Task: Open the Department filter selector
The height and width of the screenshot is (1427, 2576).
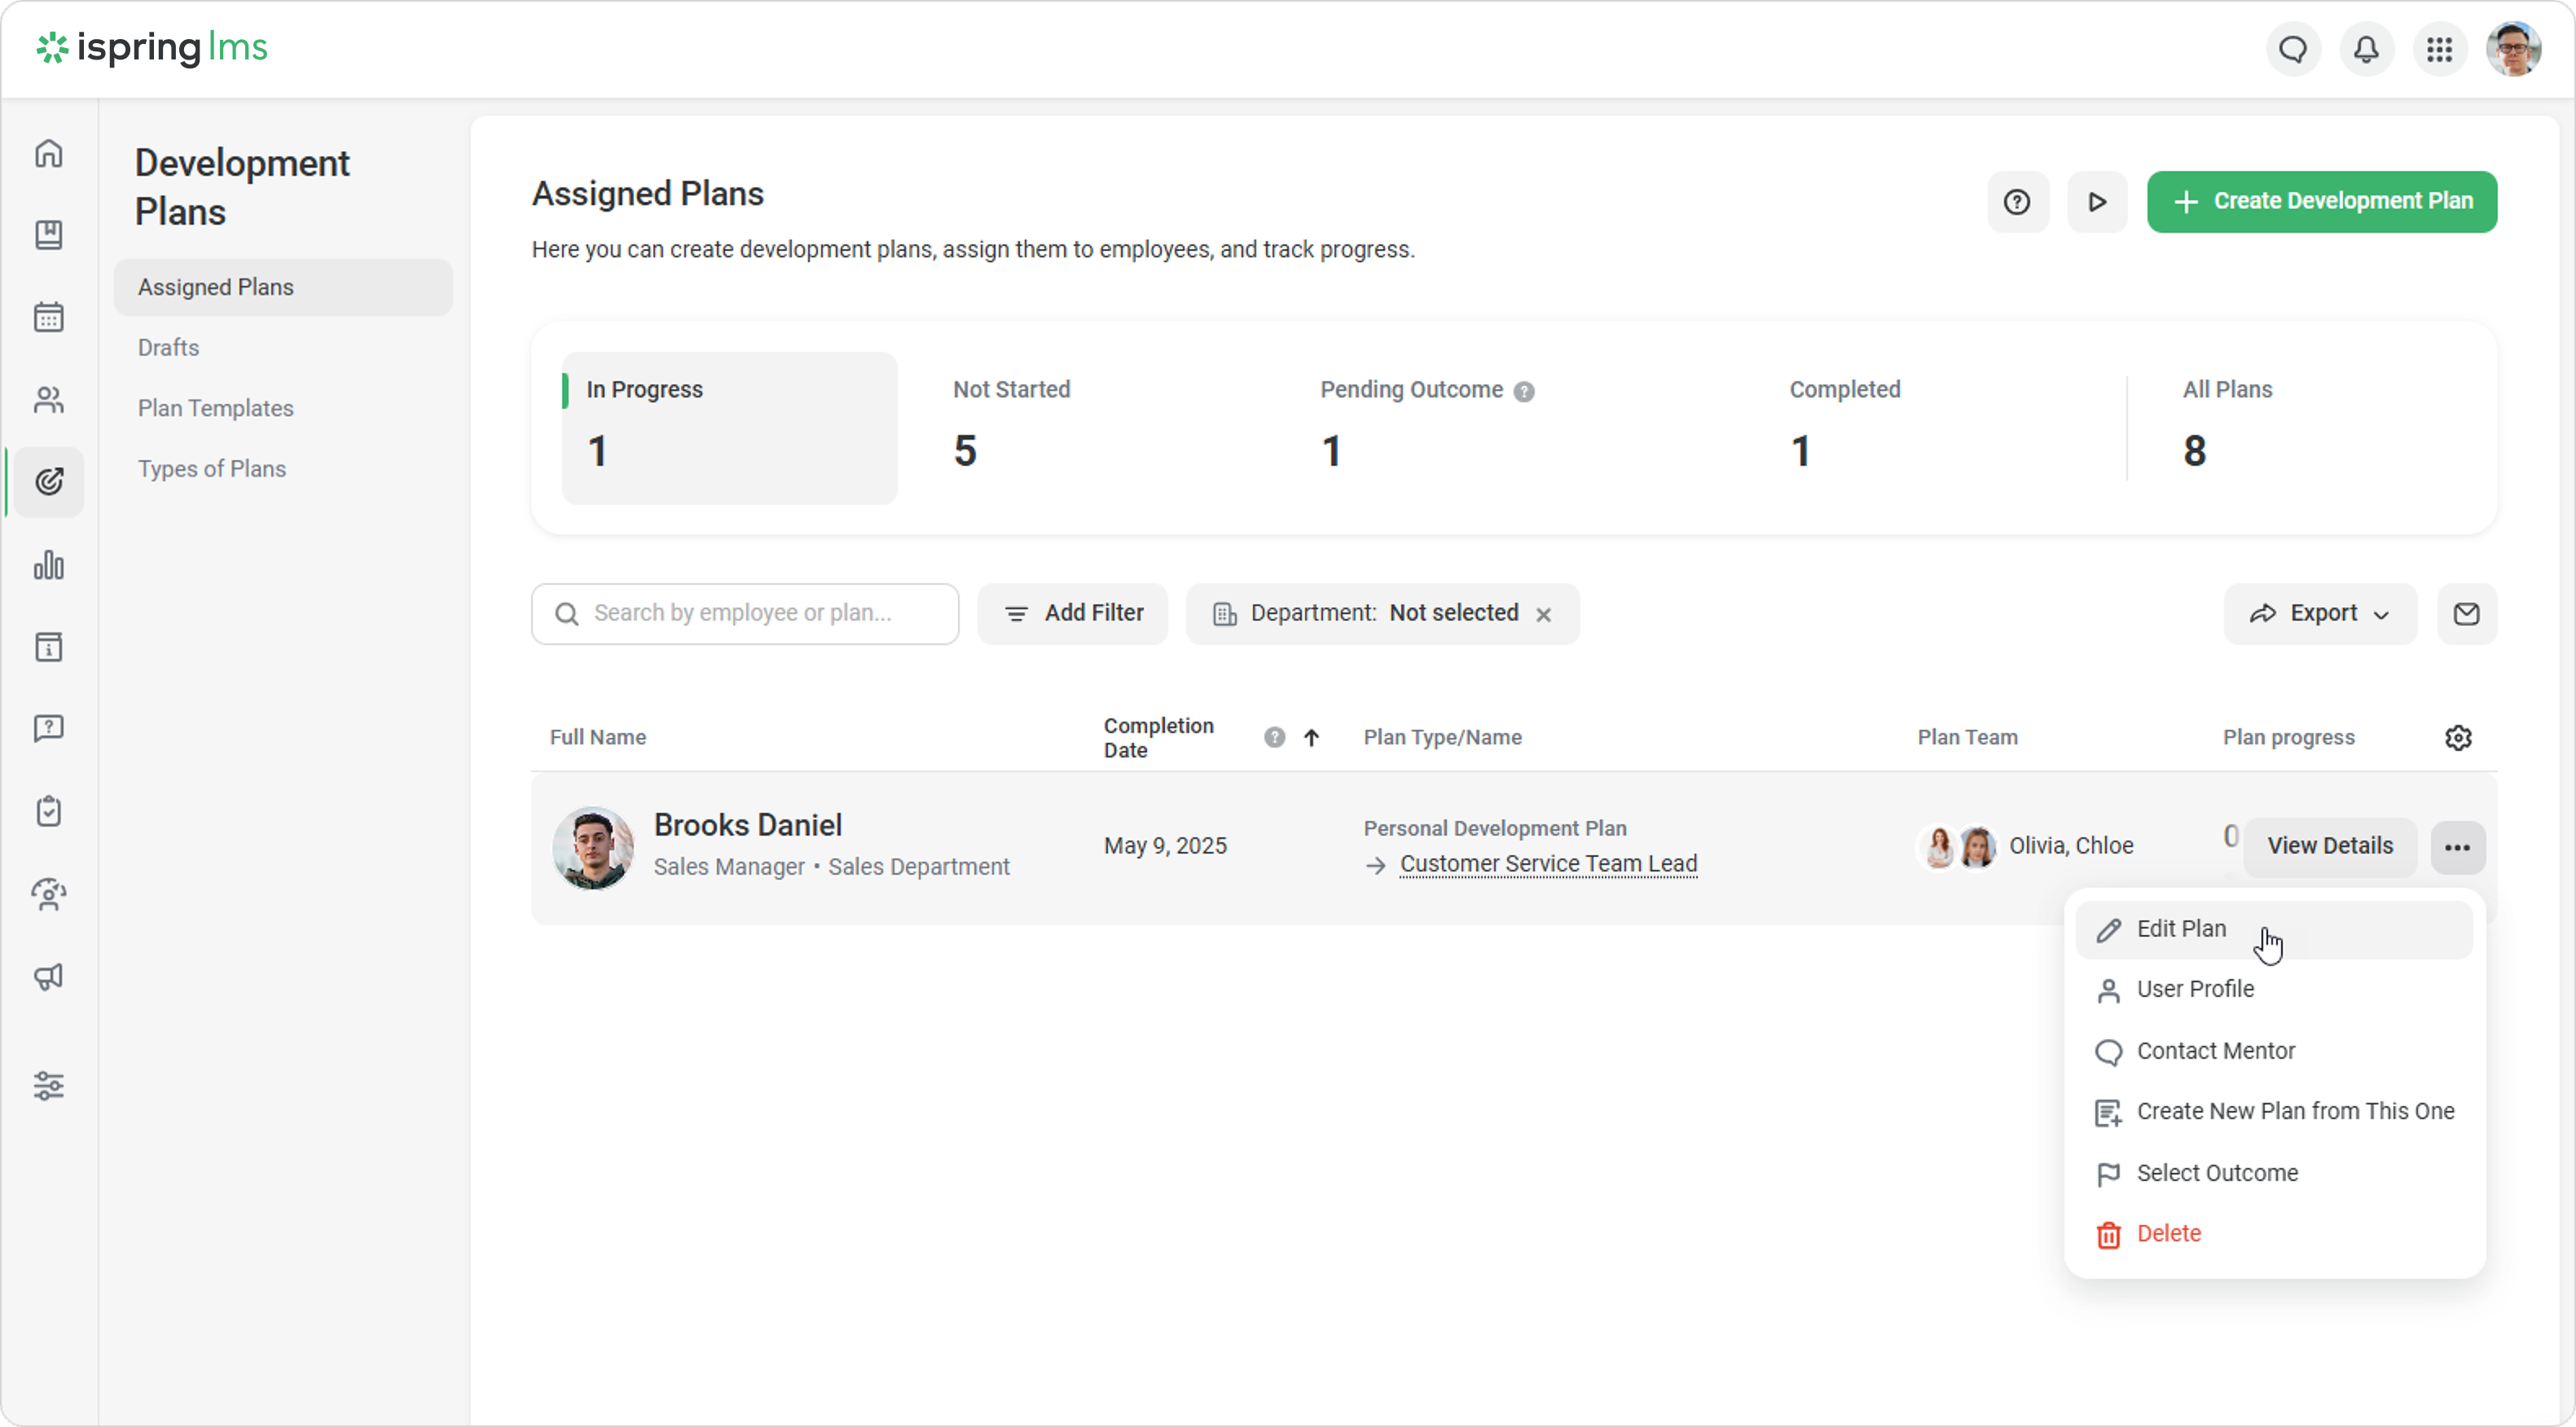Action: [1382, 614]
